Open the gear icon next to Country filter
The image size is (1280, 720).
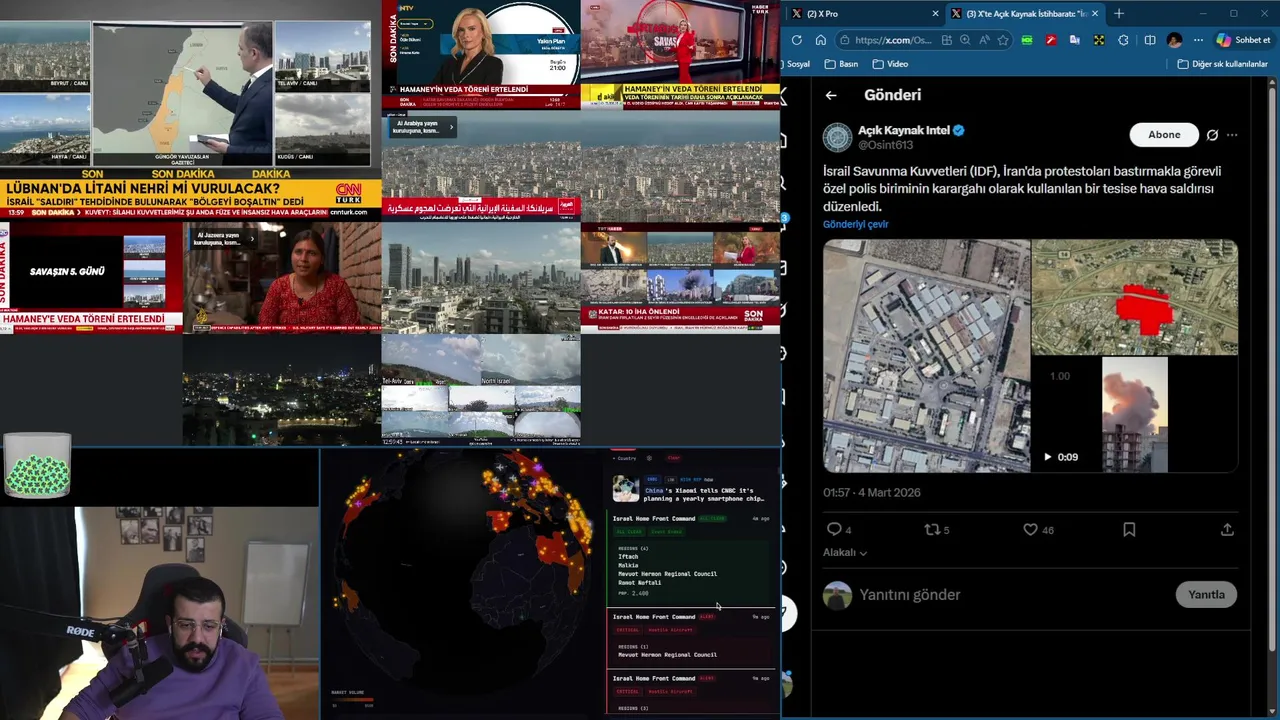[x=649, y=458]
